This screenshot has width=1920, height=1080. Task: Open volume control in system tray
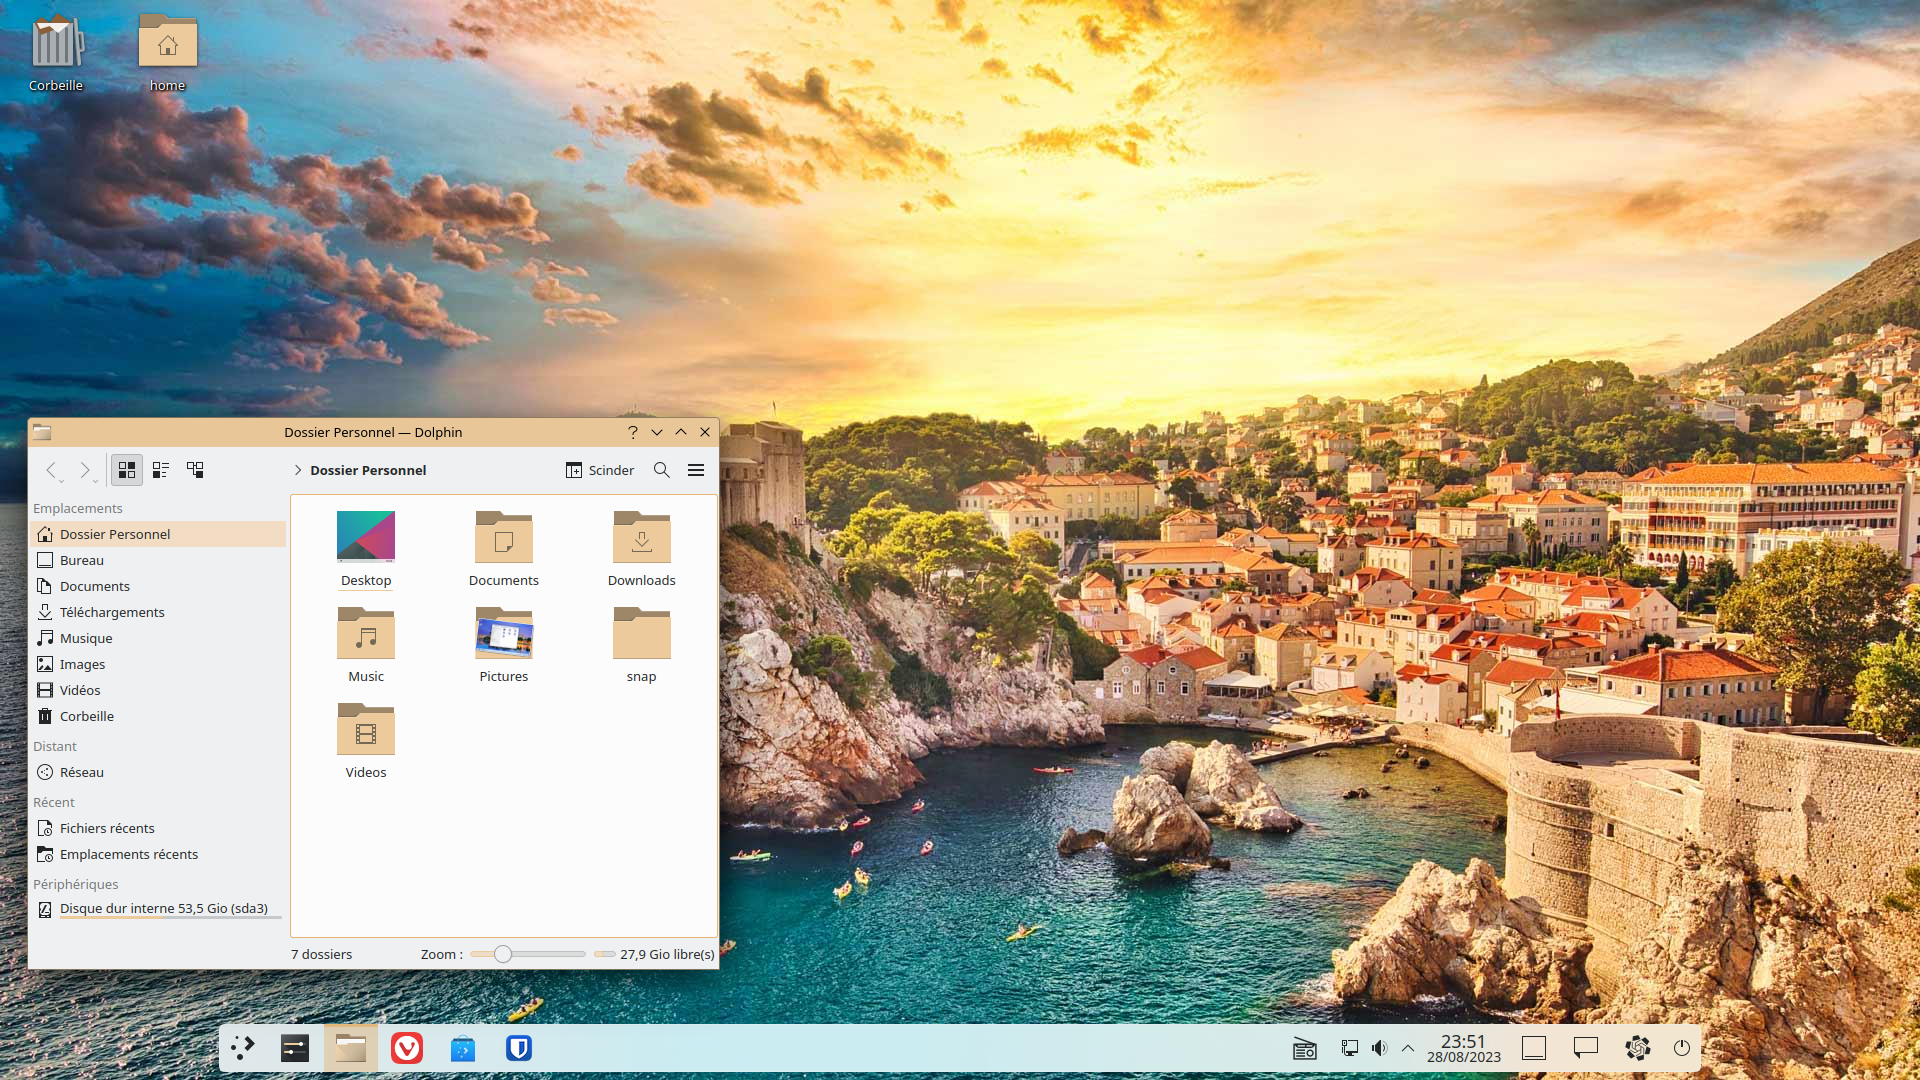1380,1048
